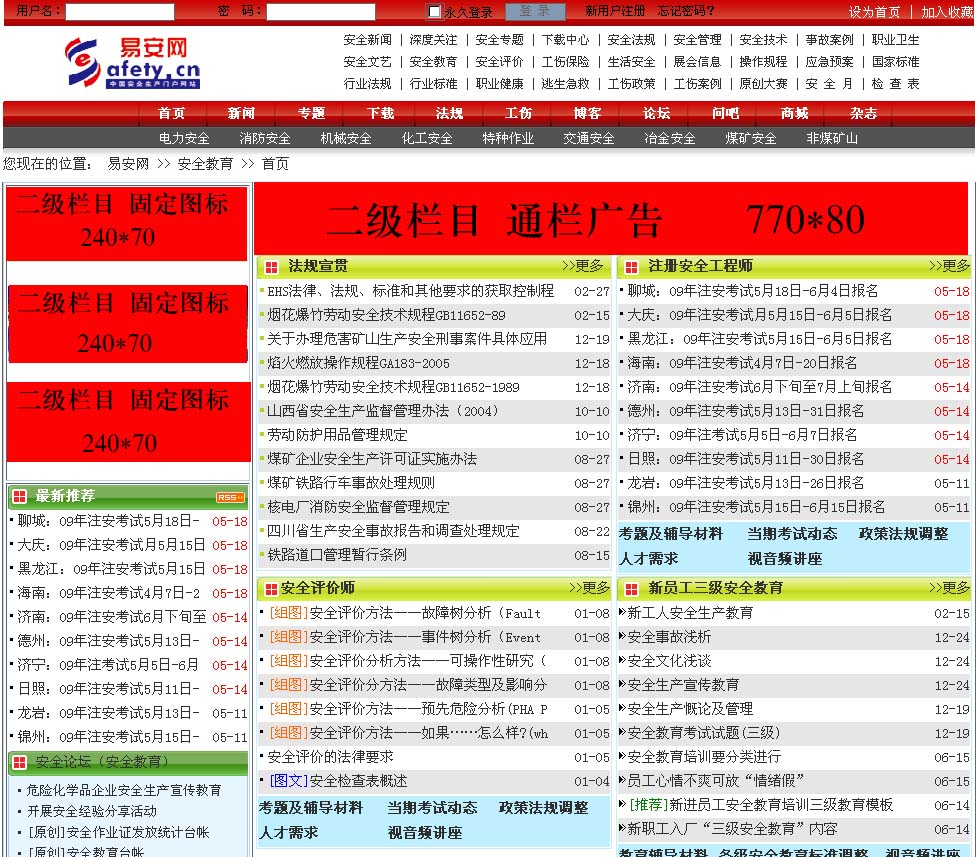Viewport: 978px width, 857px height.
Task: Go to 首页 in the red navigation bar
Action: [x=172, y=114]
